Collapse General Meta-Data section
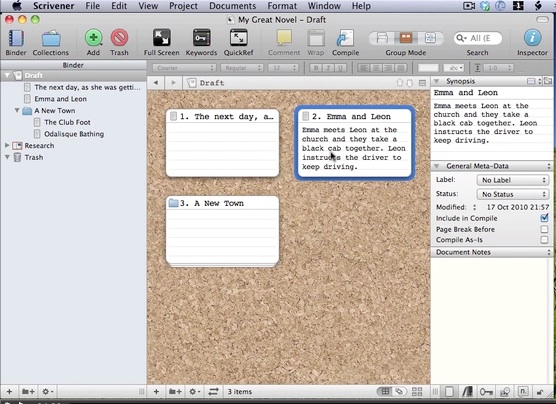The height and width of the screenshot is (404, 556). pyautogui.click(x=437, y=166)
